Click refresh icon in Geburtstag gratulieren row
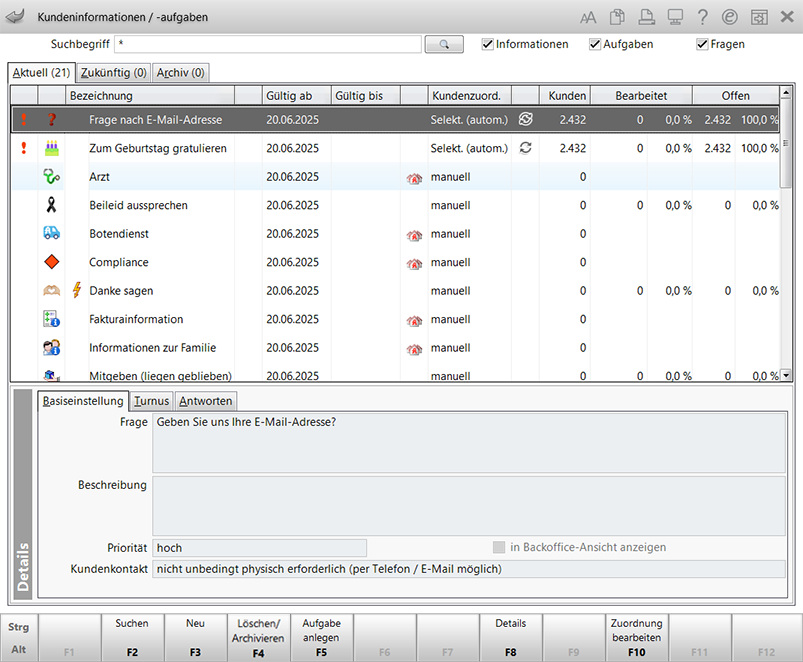 525,148
